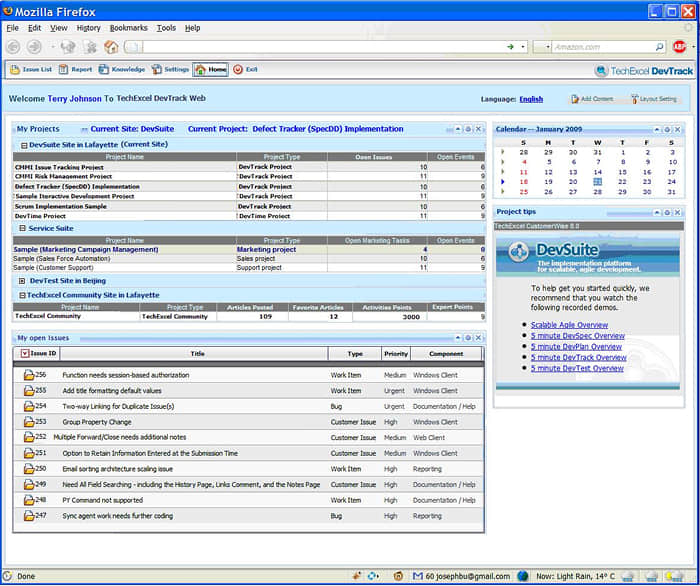Click calendar date 21 in January
Image resolution: width=700 pixels, height=586 pixels.
(x=597, y=182)
